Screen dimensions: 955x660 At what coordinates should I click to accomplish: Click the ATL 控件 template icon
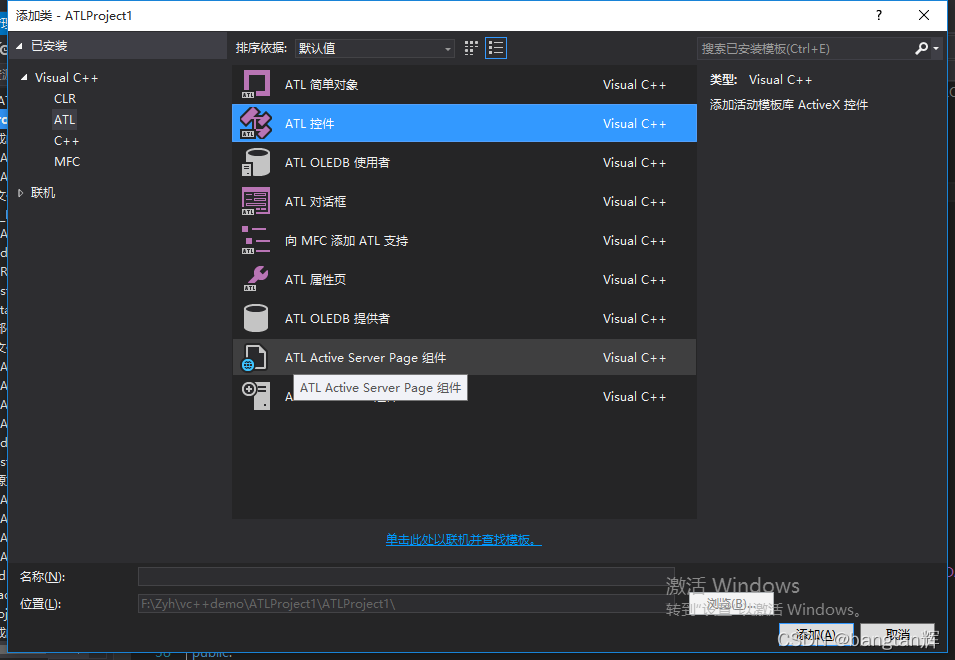254,123
